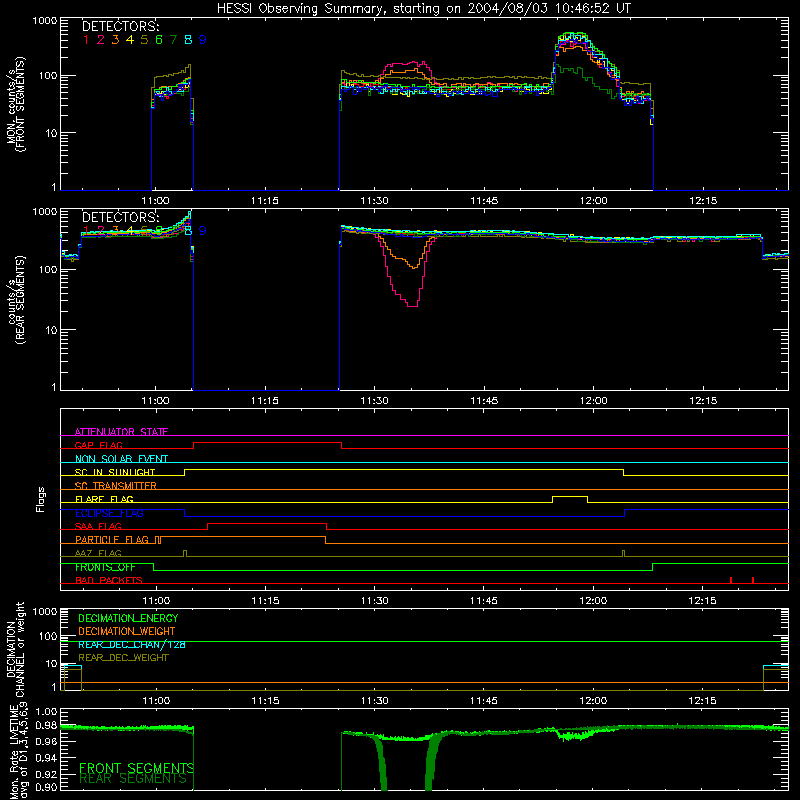Image resolution: width=800 pixels, height=800 pixels.
Task: Click the 11:45 time label under the rear segments plot
Action: 484,401
